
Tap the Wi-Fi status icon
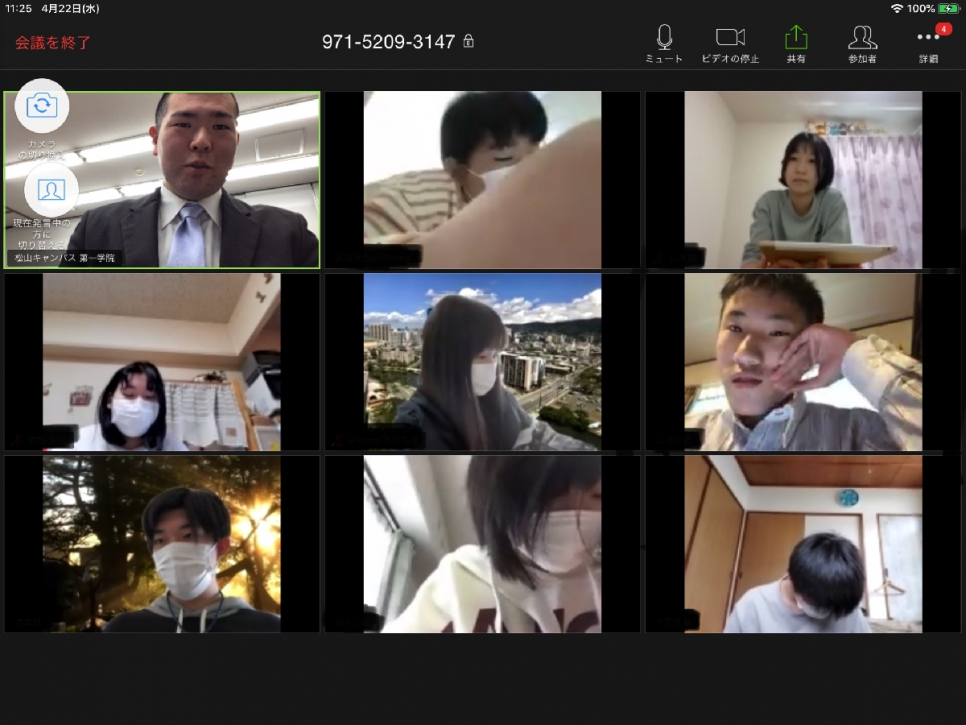tap(897, 9)
